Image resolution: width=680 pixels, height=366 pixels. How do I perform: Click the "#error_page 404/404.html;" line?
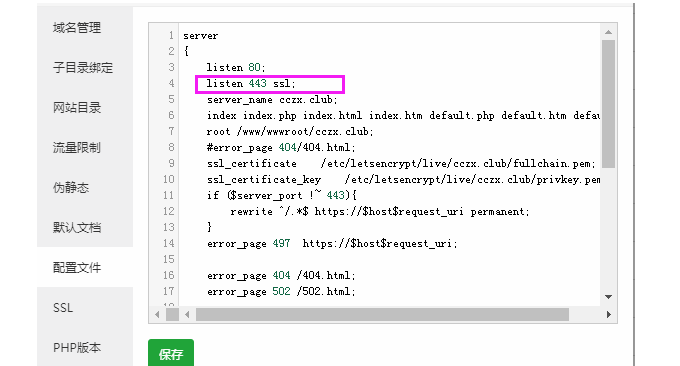click(x=281, y=147)
